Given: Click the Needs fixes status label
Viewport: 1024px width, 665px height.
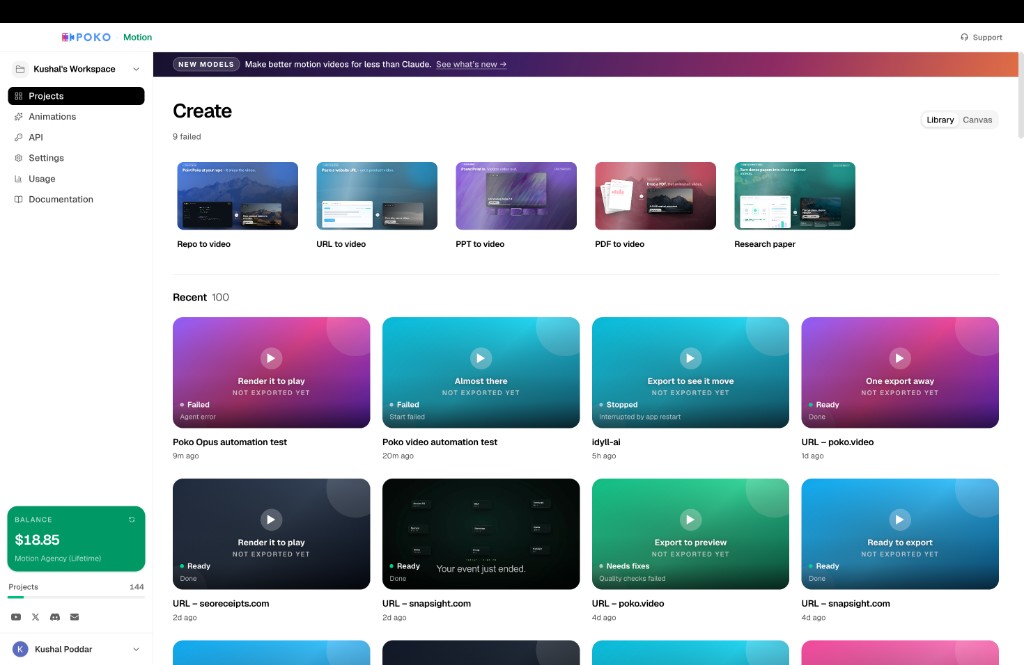Looking at the screenshot, I should (624, 566).
